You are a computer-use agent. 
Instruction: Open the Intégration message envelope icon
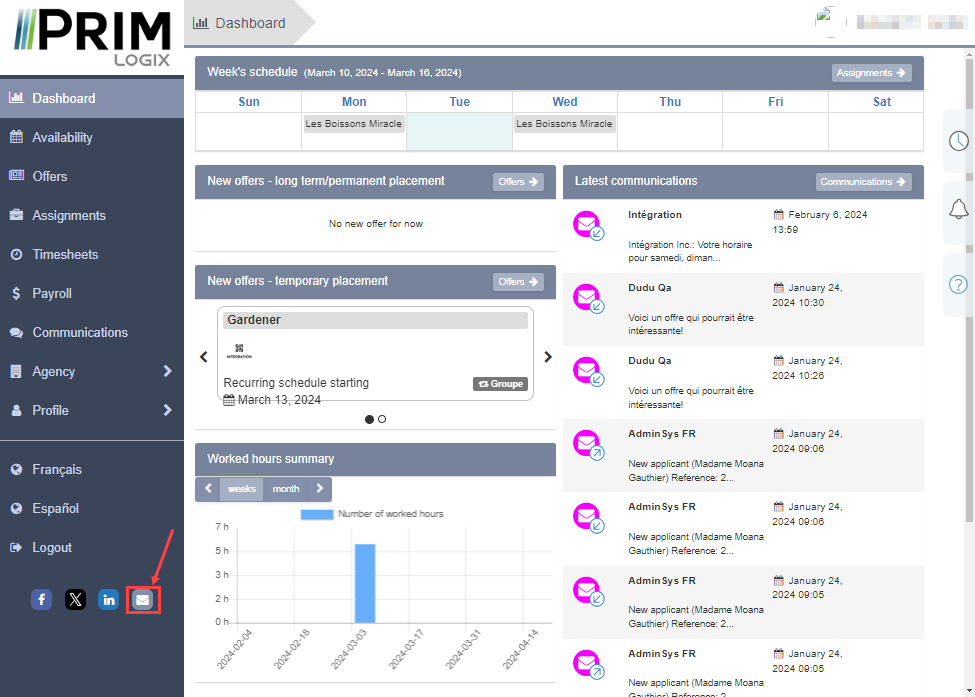pyautogui.click(x=587, y=225)
